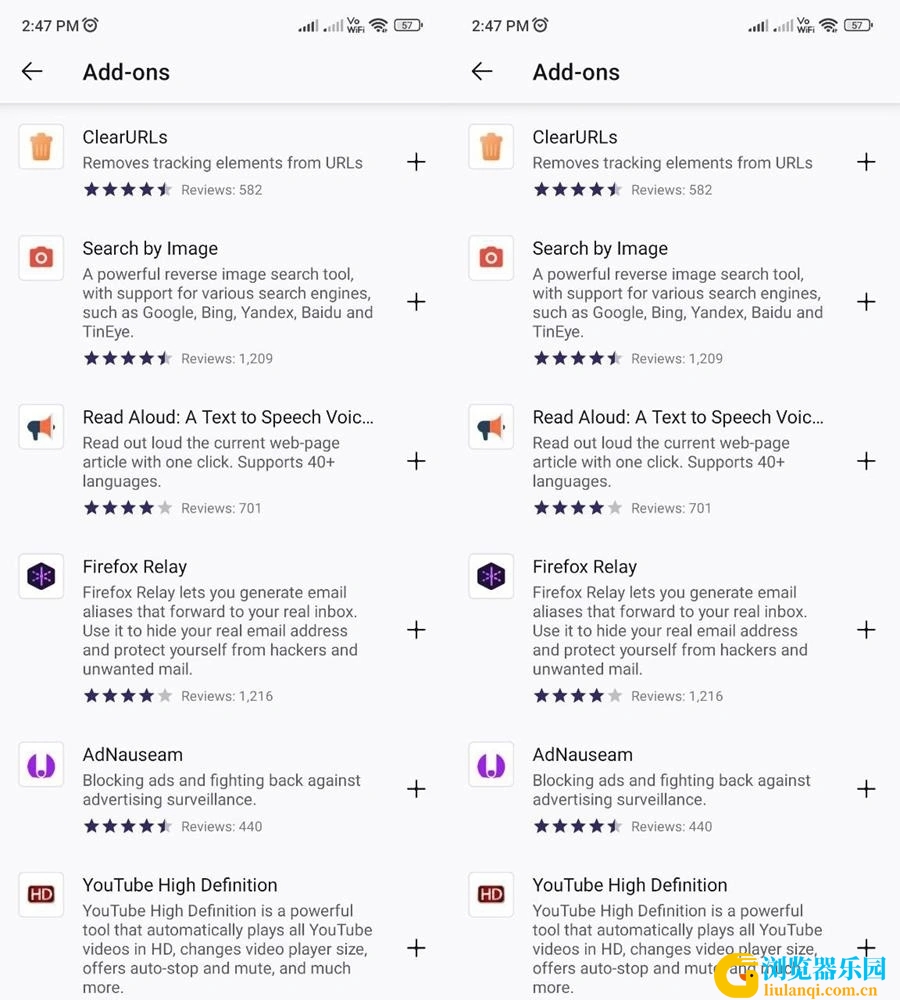View Search by Image Reviews 1,209, right screenshot
900x1000 pixels.
(677, 358)
